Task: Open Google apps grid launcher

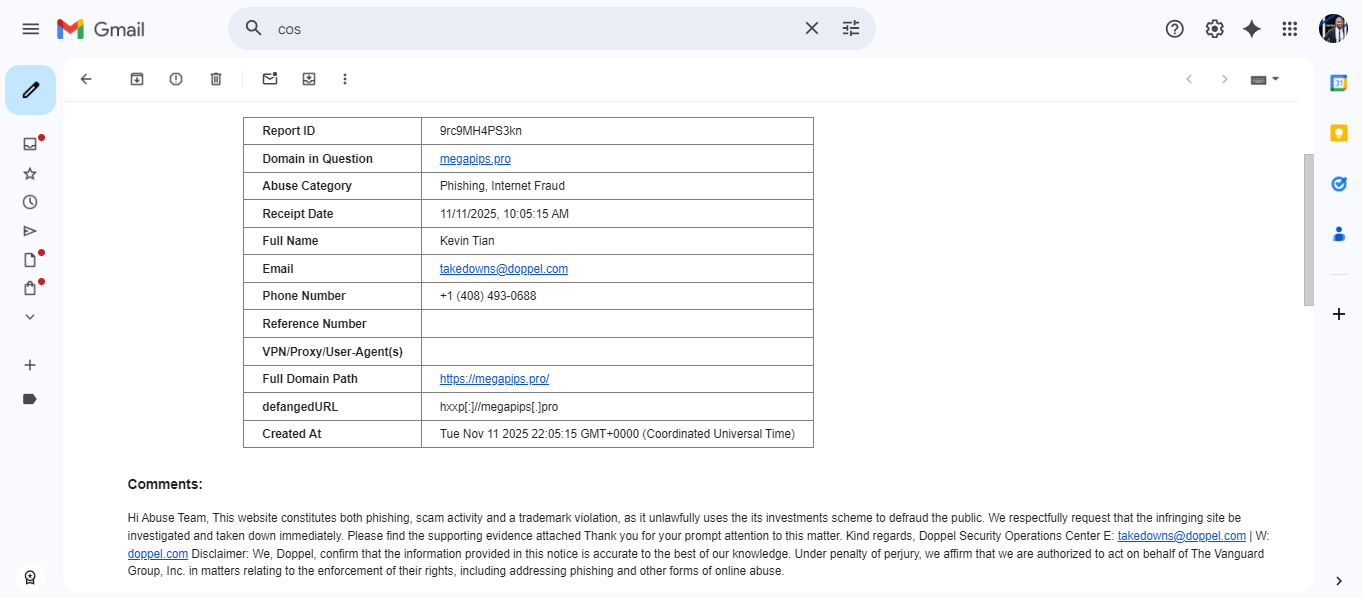Action: click(1290, 29)
